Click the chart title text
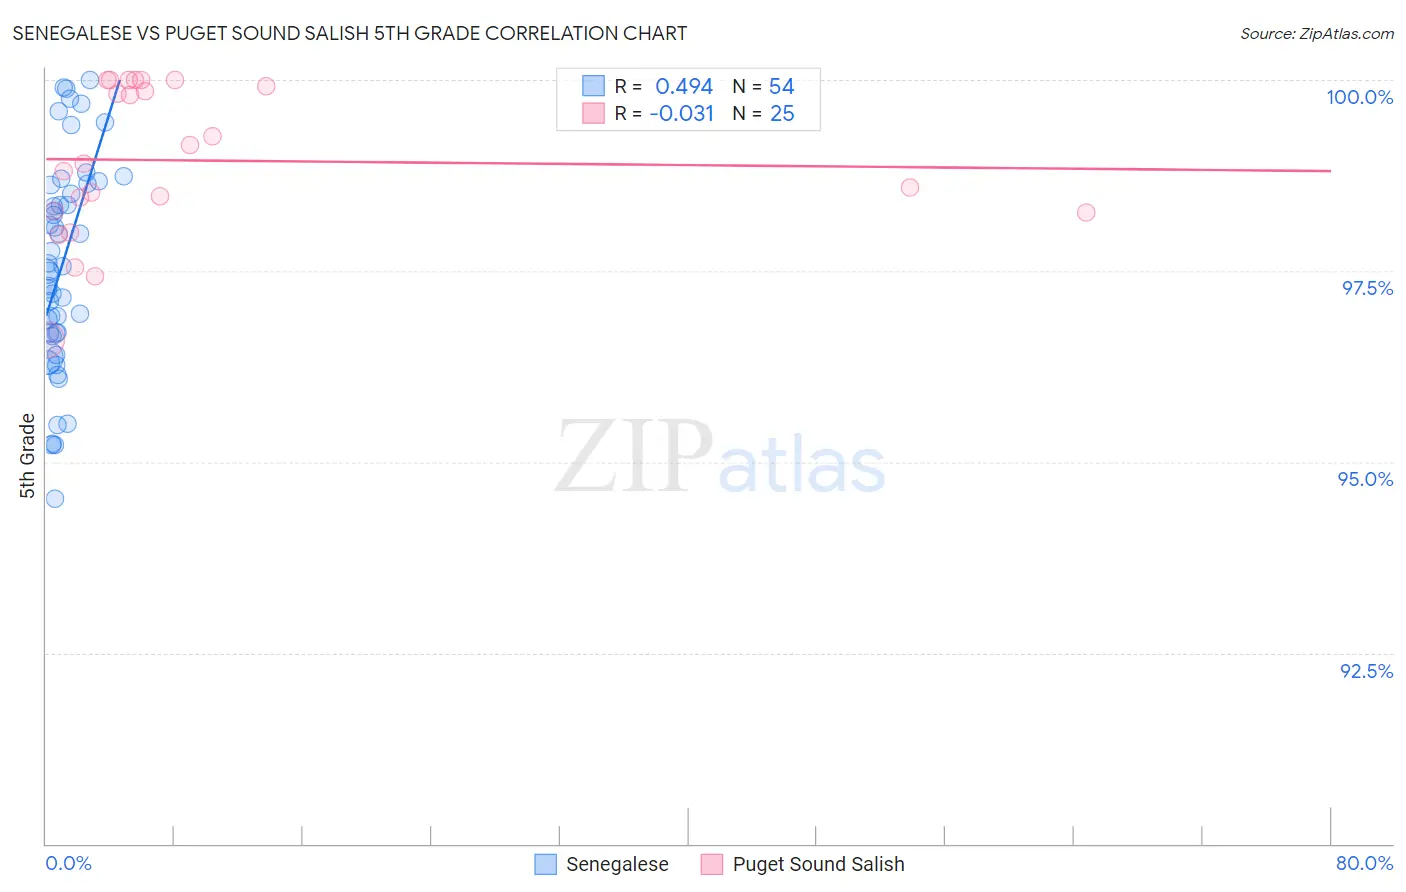Screen dimensions: 1406x892 [349, 33]
